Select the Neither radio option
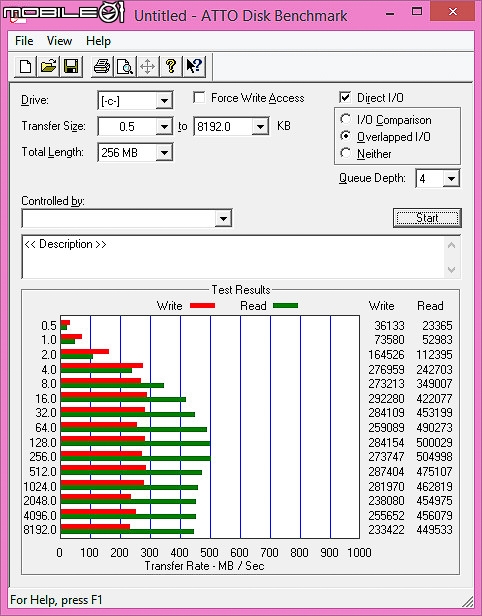Image resolution: width=482 pixels, height=616 pixels. [x=345, y=153]
